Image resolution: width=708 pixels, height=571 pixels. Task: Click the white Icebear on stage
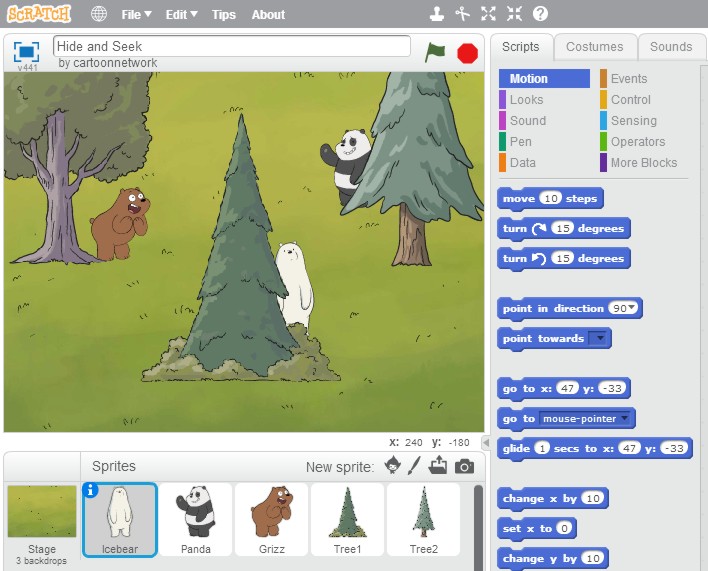294,283
